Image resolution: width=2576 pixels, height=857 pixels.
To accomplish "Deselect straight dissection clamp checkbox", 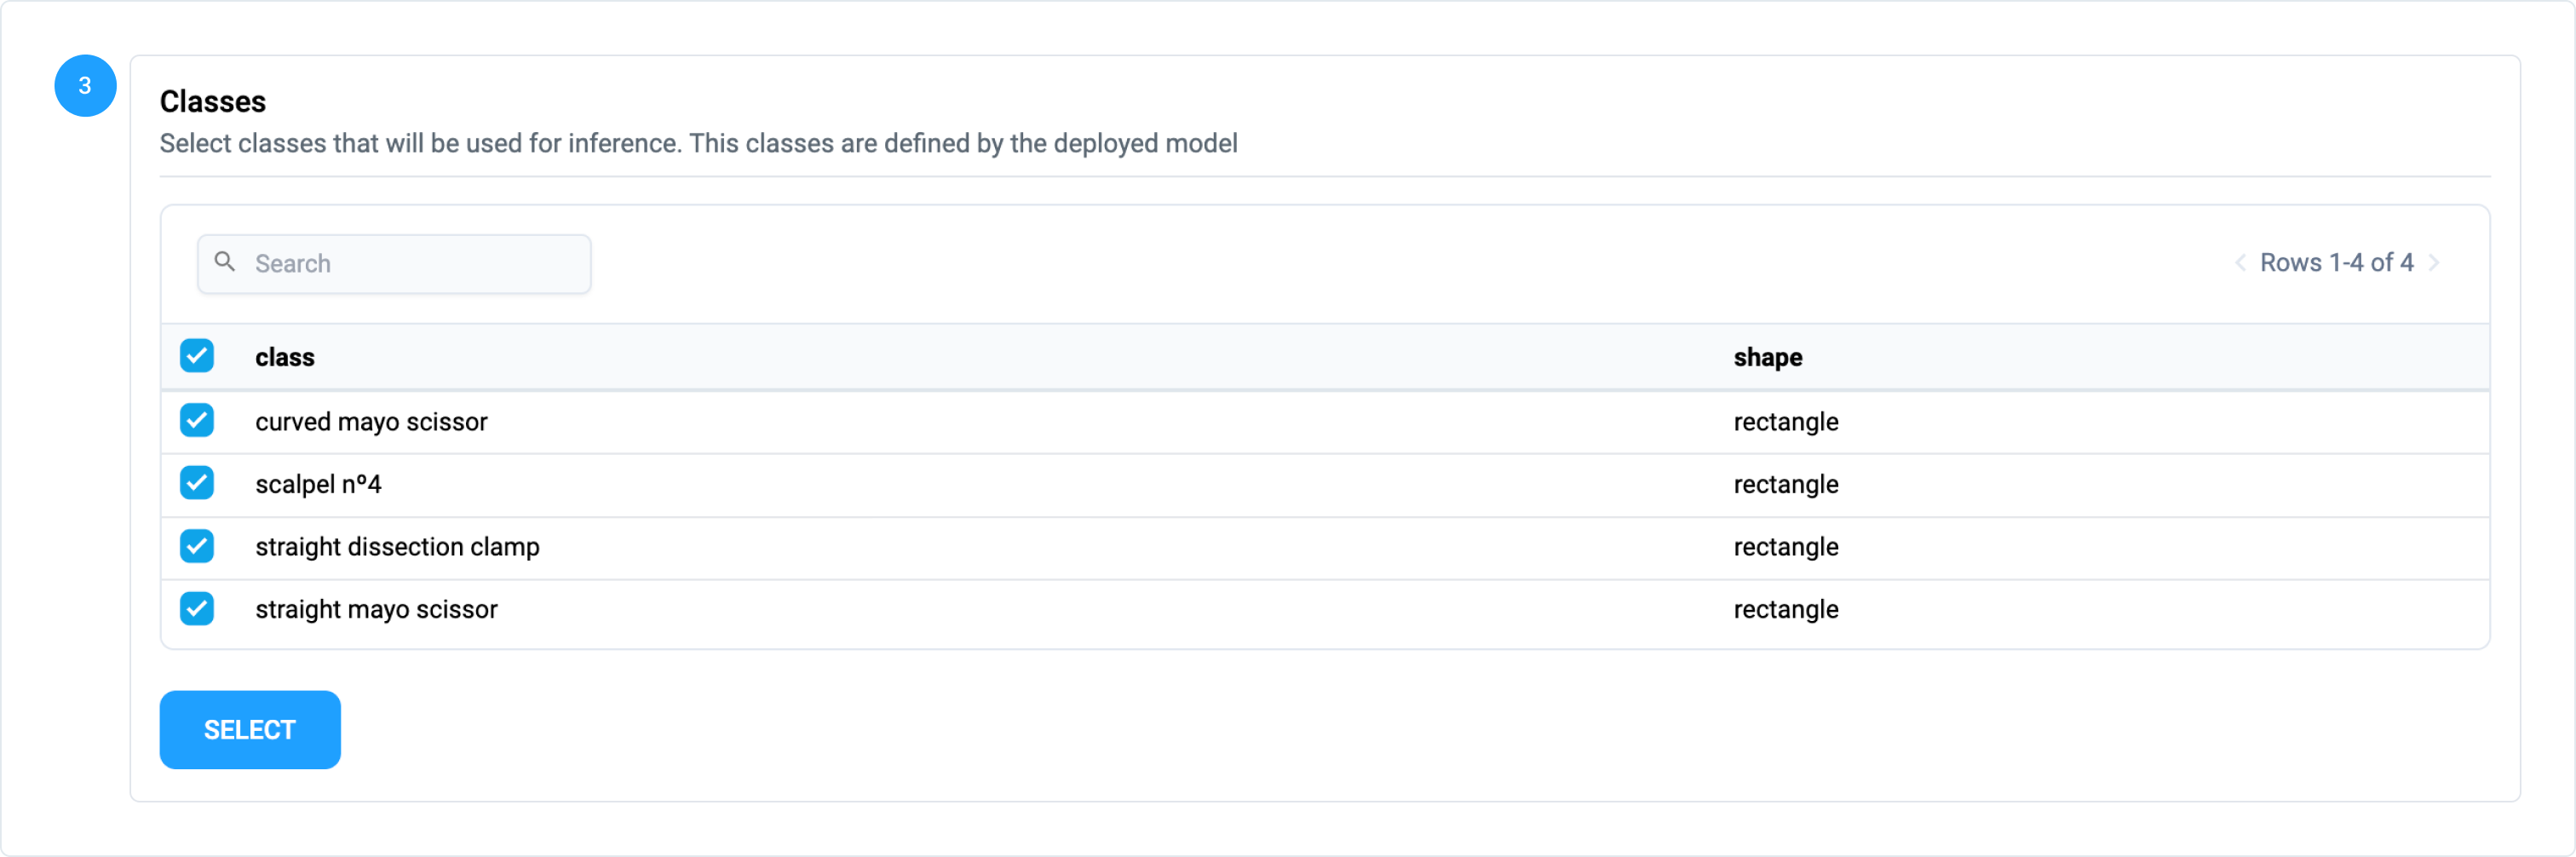I will (197, 546).
